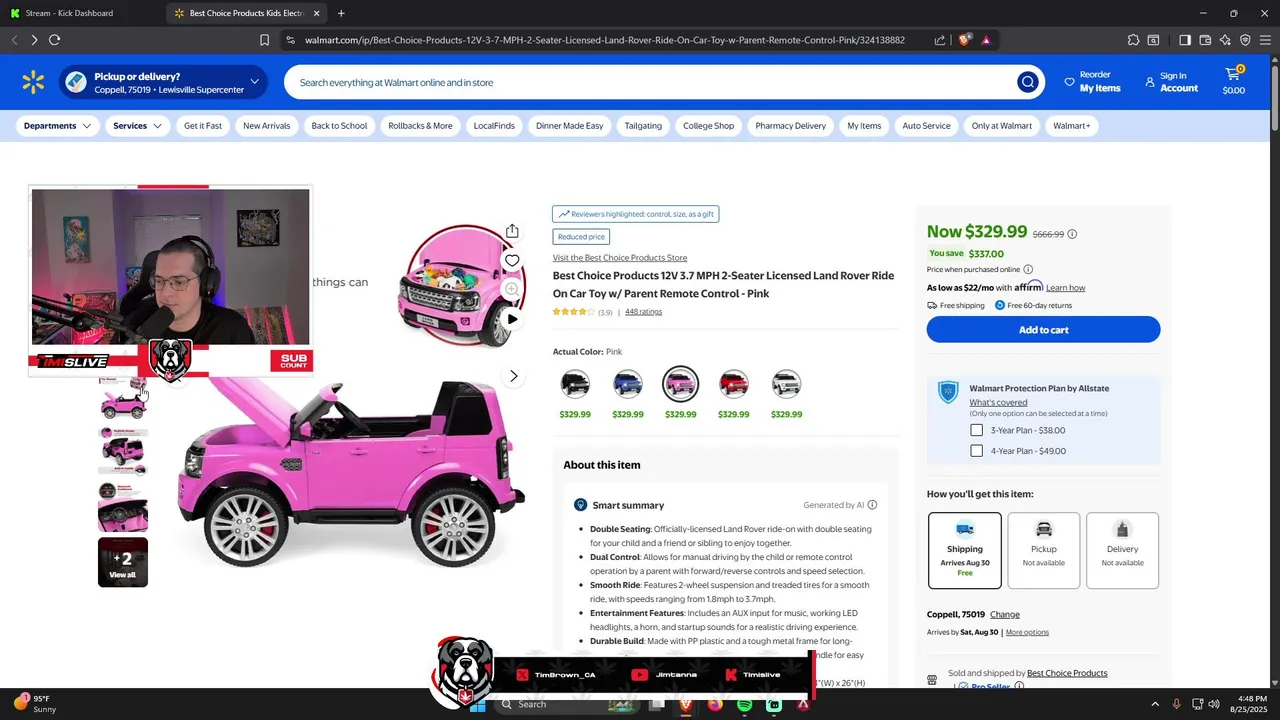
Task: Open the 448 ratings link
Action: 643,312
